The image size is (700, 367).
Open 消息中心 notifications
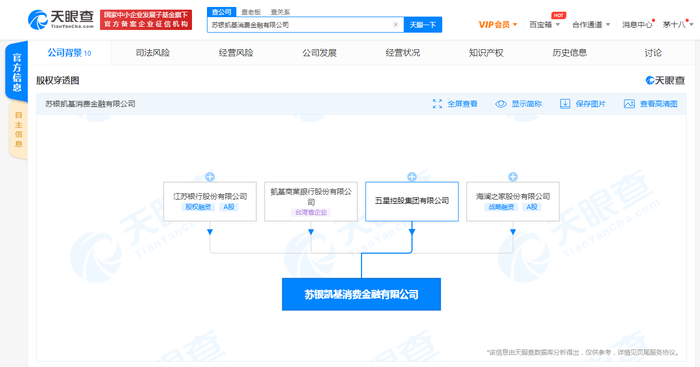(638, 25)
